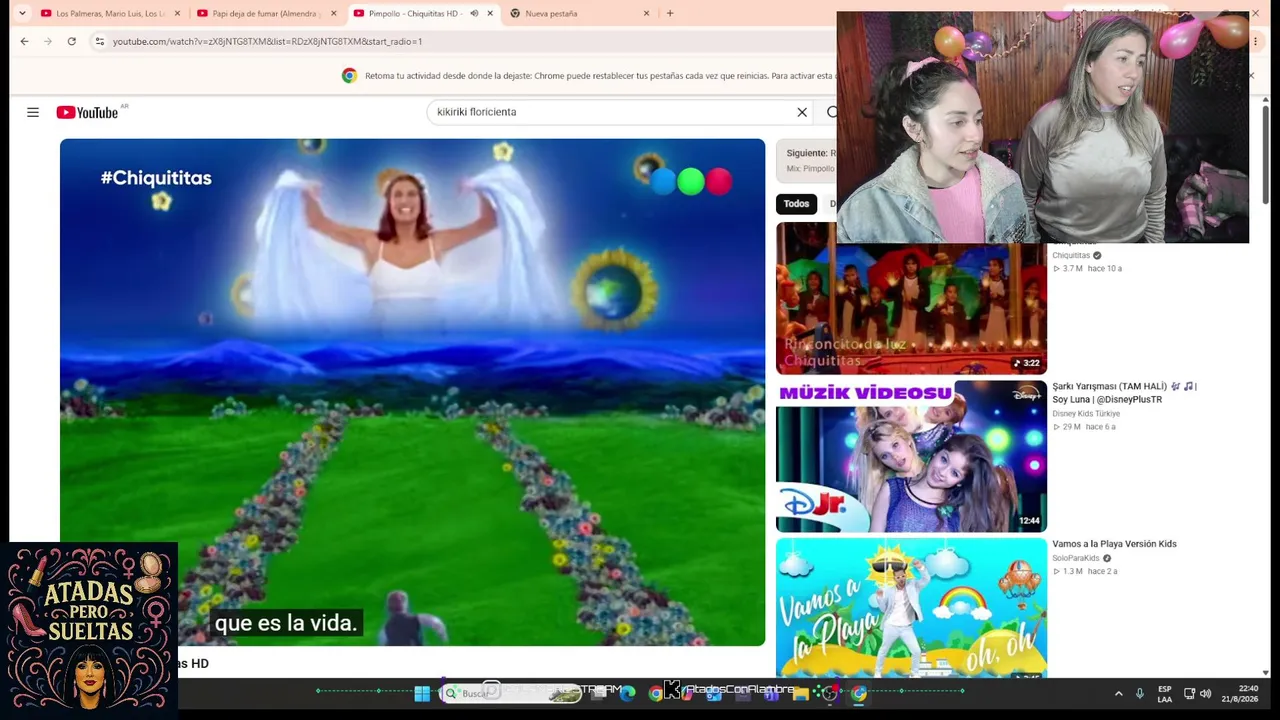The width and height of the screenshot is (1280, 720).
Task: Open the Vamos a la Playa thumbnail
Action: coord(911,608)
